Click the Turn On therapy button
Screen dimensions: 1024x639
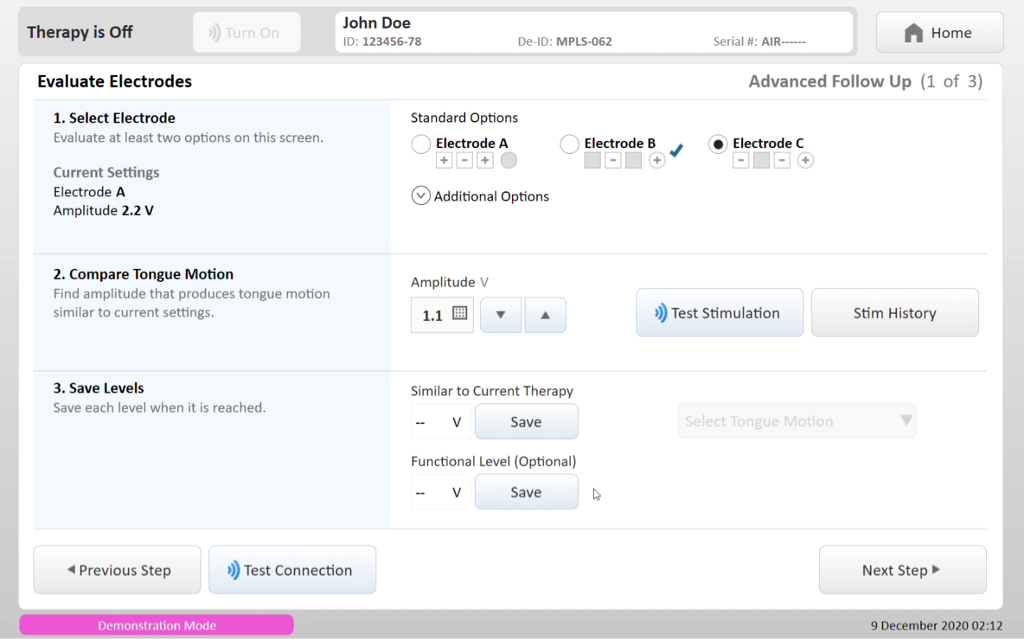click(247, 33)
